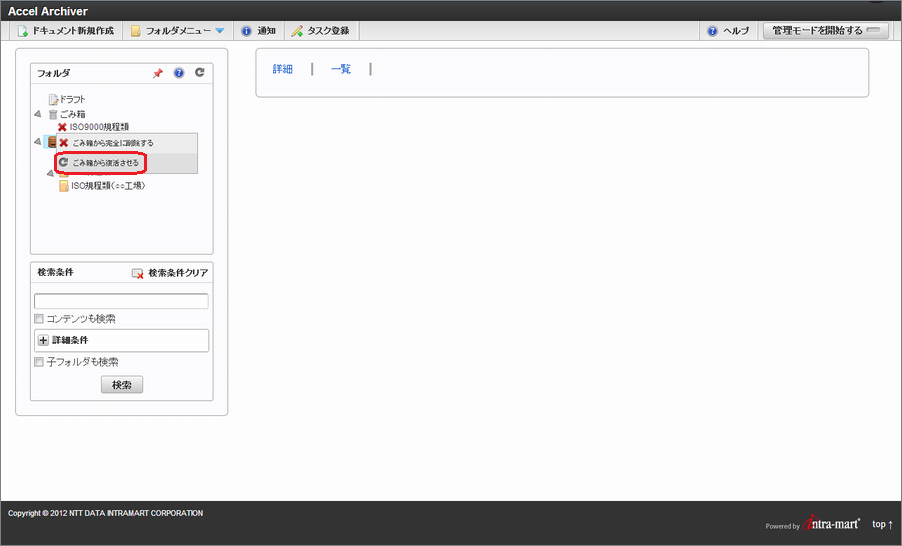
Task: Select ISO9000規程類 in the trash
Action: point(100,127)
